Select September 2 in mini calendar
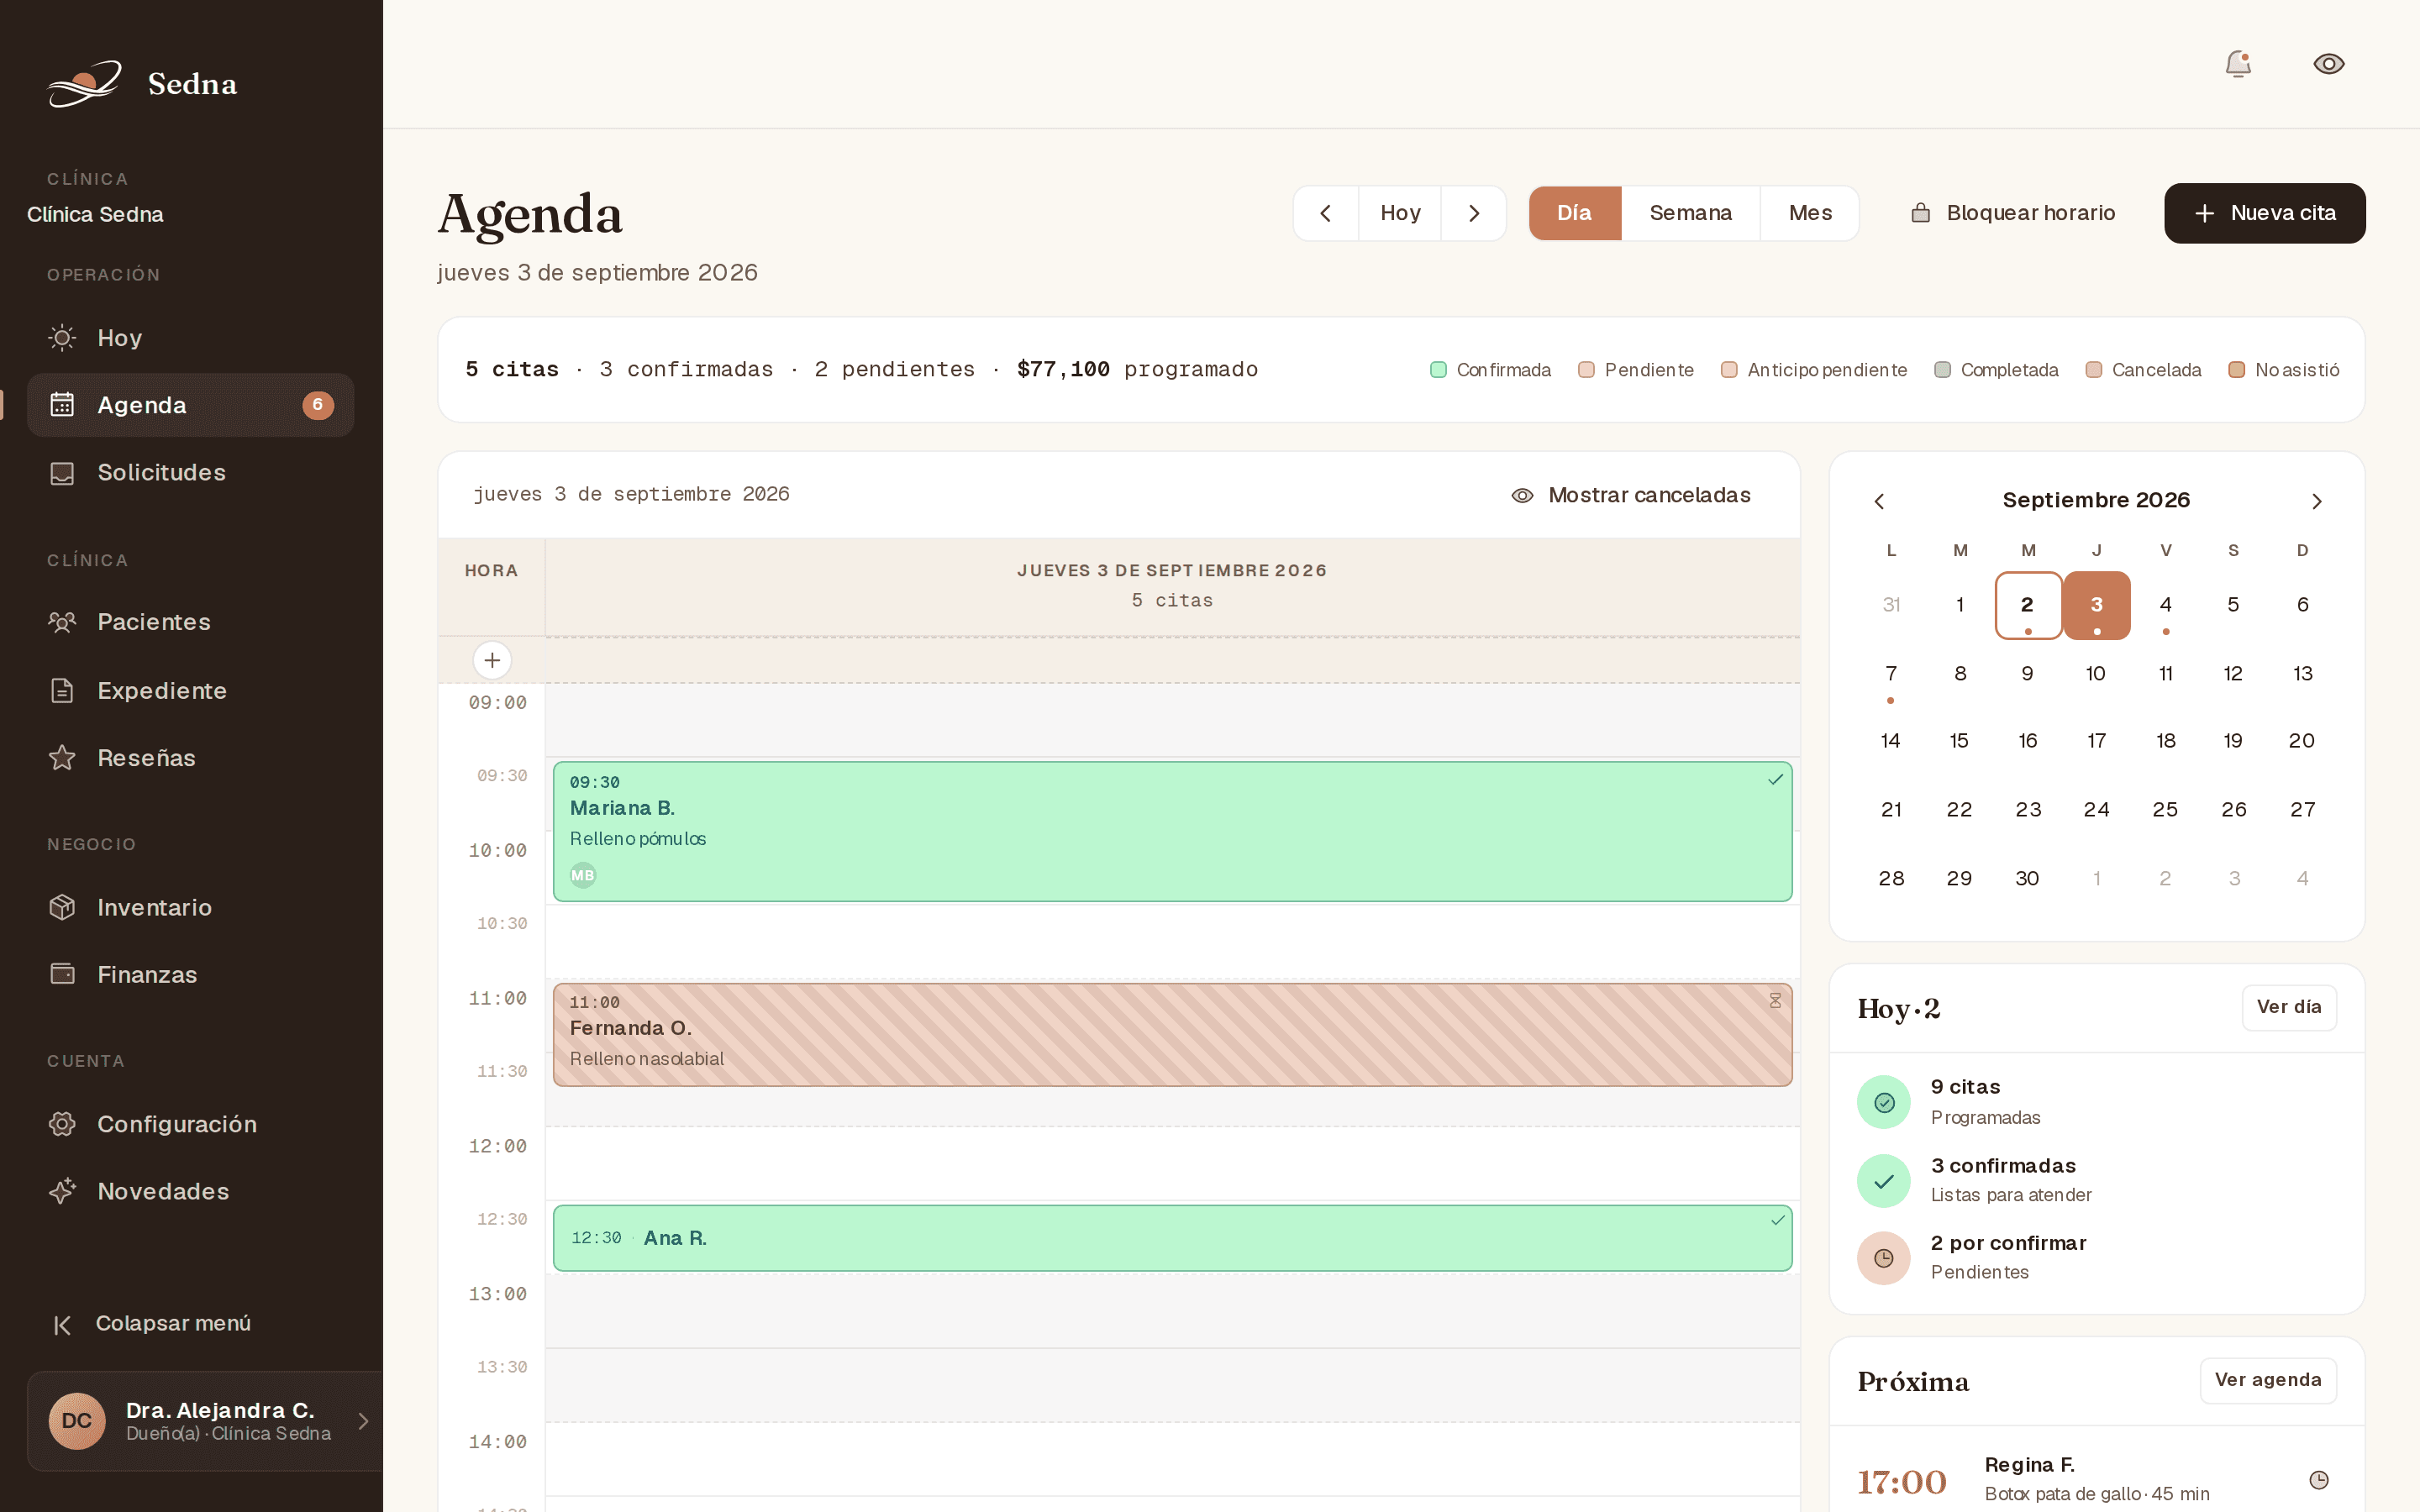The image size is (2420, 1512). [x=2028, y=605]
